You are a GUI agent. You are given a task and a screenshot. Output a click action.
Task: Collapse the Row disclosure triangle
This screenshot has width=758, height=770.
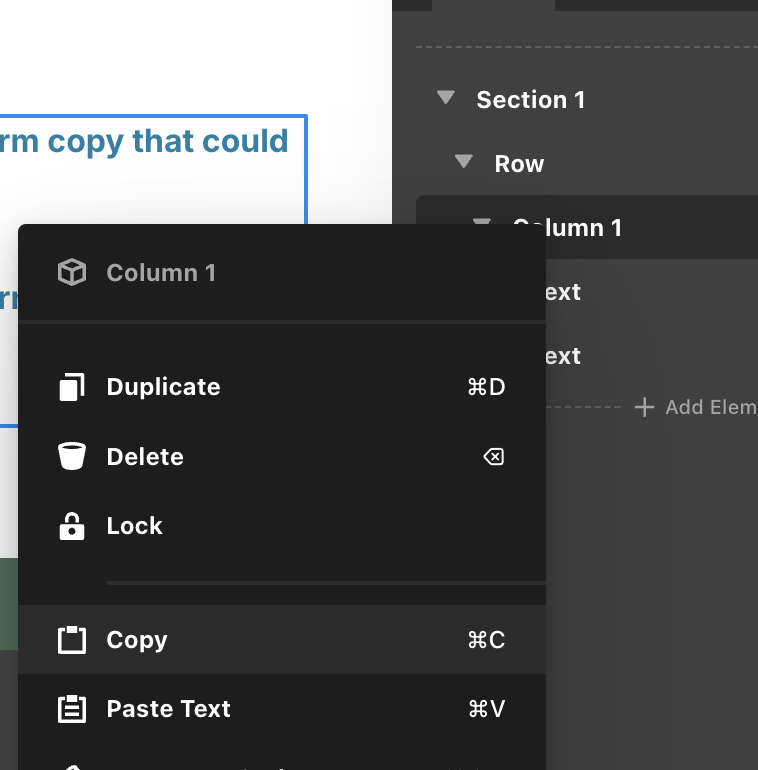(463, 163)
